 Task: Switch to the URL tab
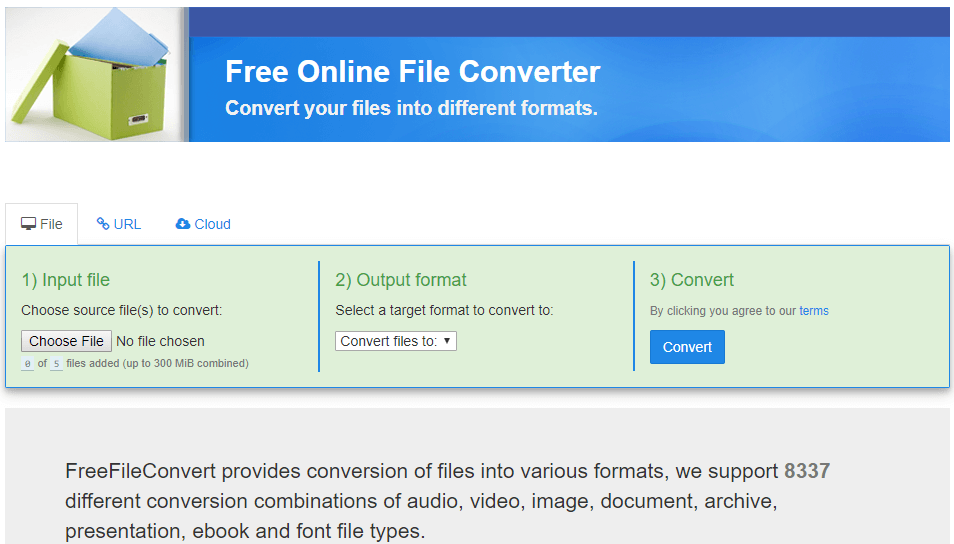click(119, 224)
